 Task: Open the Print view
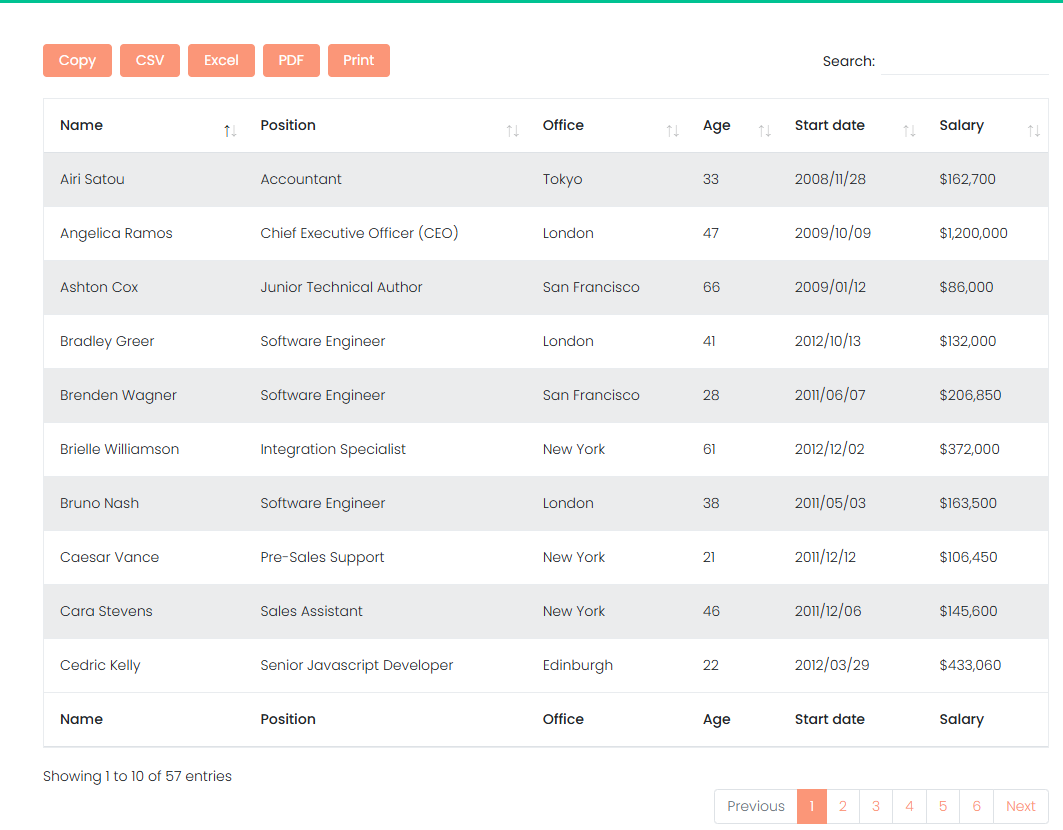[x=358, y=60]
